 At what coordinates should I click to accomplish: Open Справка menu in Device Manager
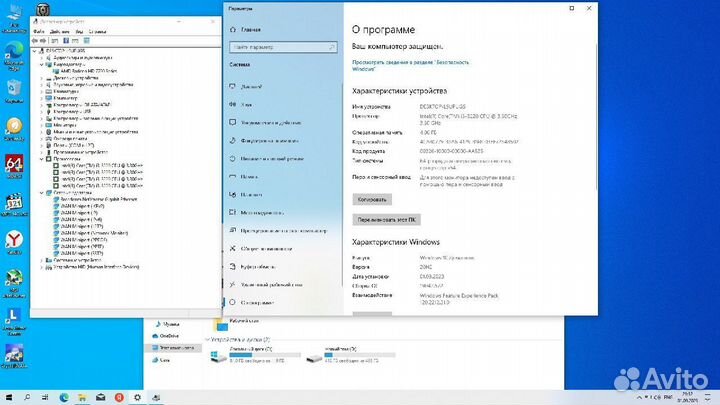pos(97,32)
